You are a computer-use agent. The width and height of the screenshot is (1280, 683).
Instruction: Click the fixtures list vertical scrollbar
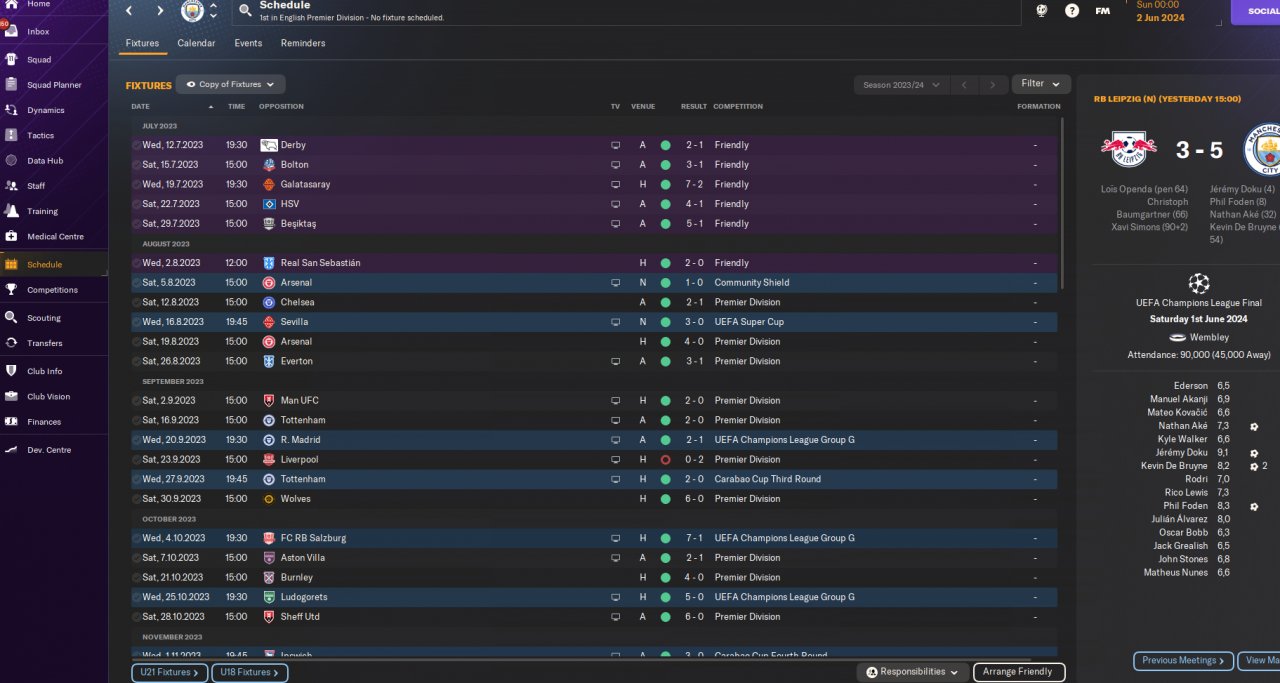point(1062,205)
